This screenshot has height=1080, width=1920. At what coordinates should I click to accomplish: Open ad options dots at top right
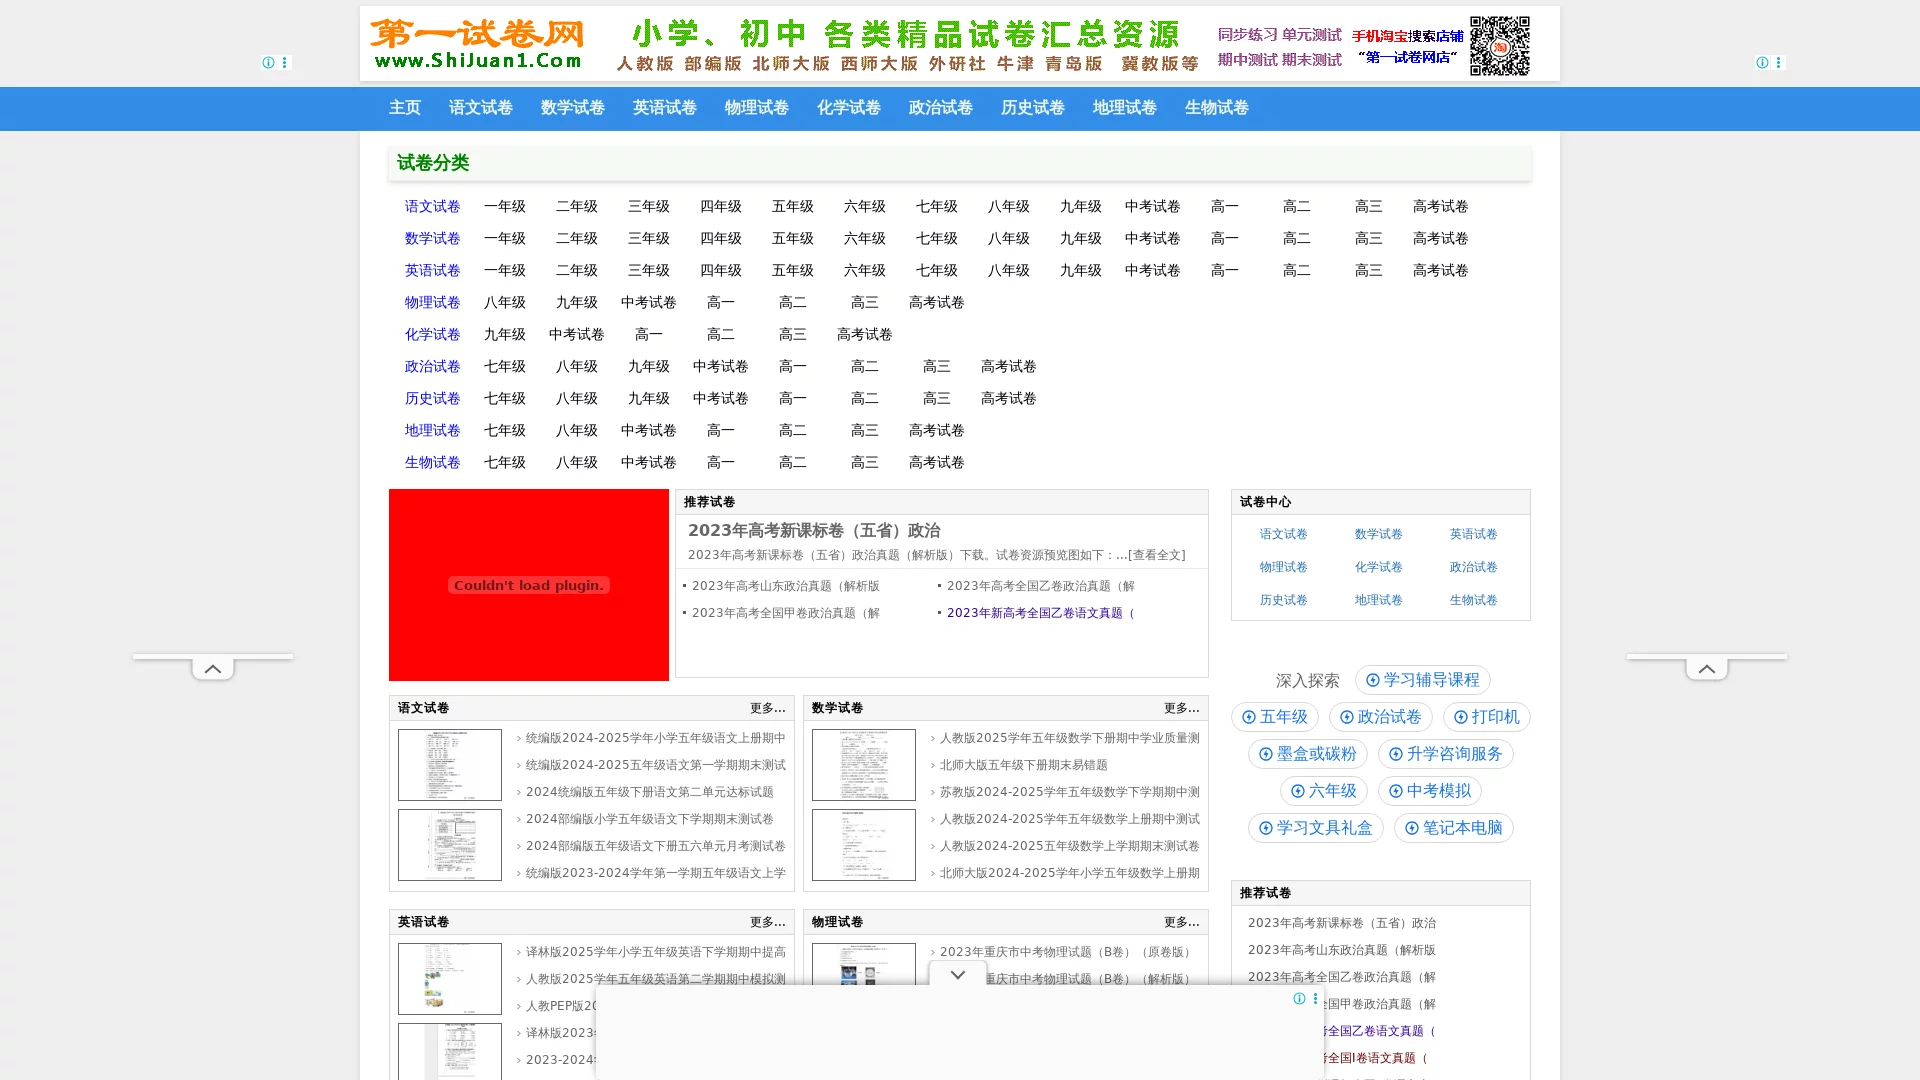(x=1778, y=62)
